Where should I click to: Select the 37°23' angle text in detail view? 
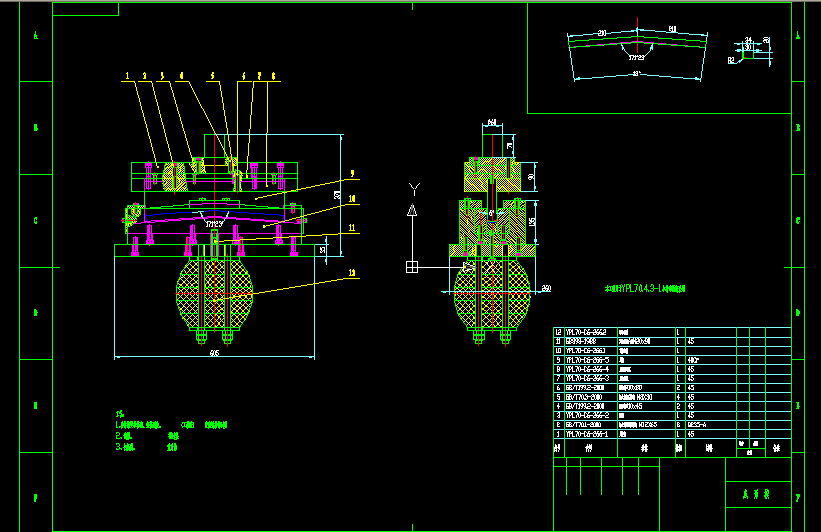(x=636, y=58)
